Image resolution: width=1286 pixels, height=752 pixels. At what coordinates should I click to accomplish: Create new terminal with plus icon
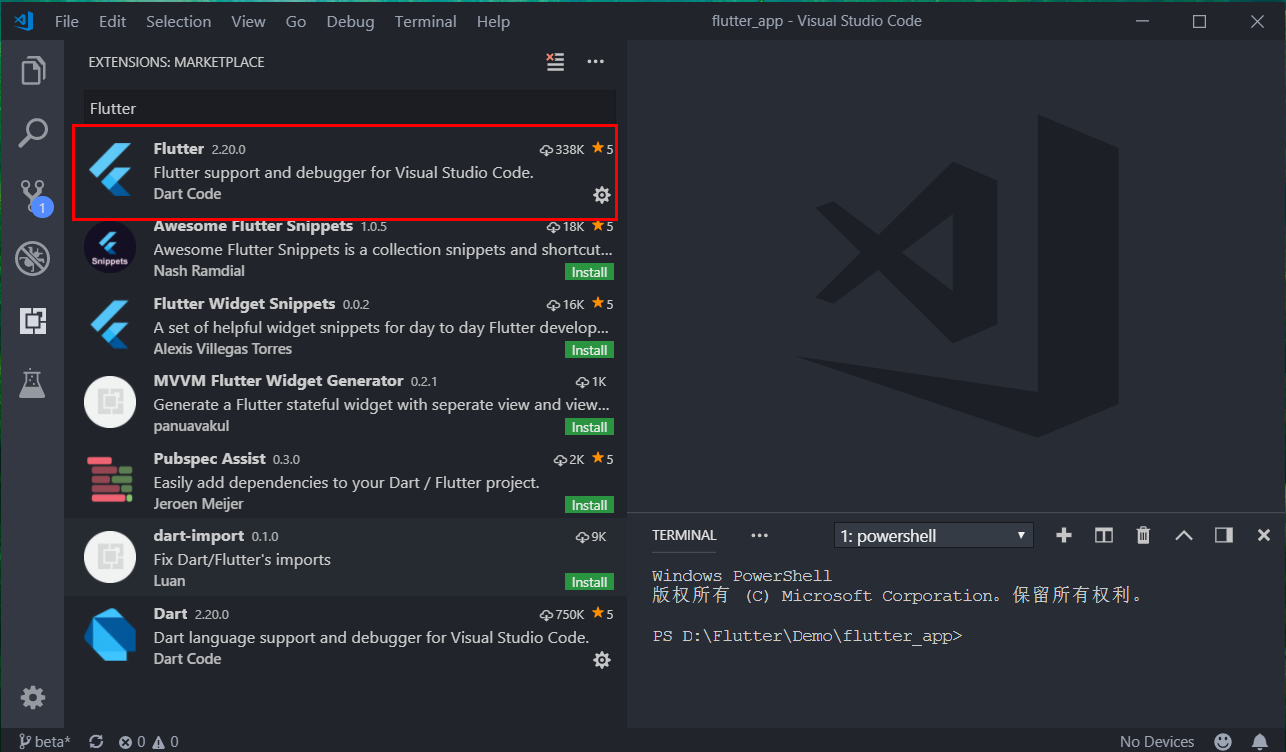pyautogui.click(x=1064, y=535)
